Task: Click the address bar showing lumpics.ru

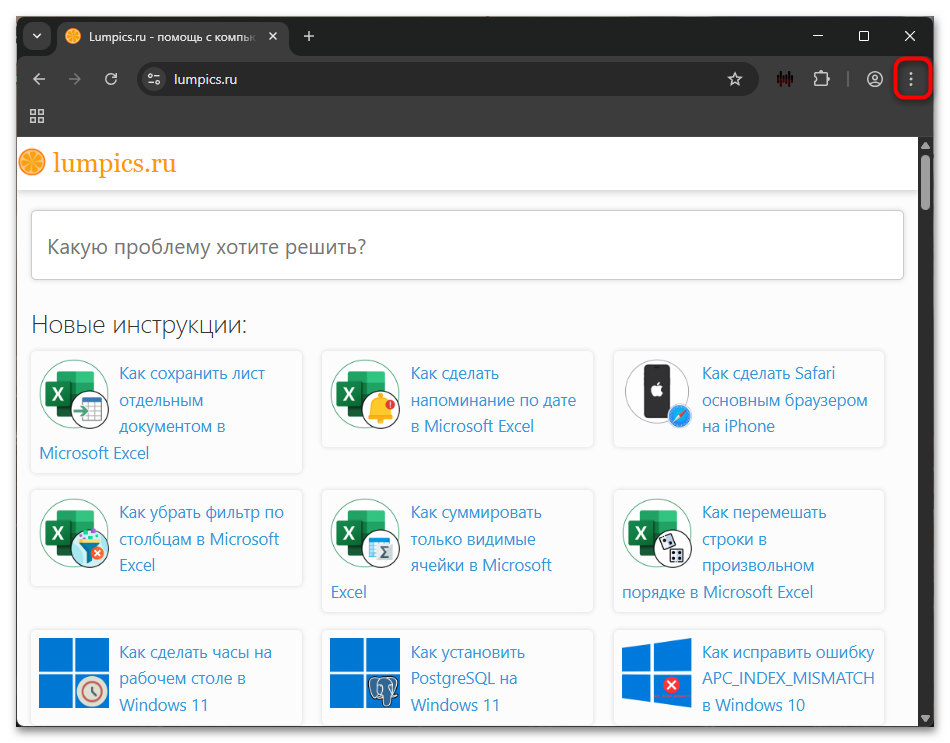Action: click(448, 79)
